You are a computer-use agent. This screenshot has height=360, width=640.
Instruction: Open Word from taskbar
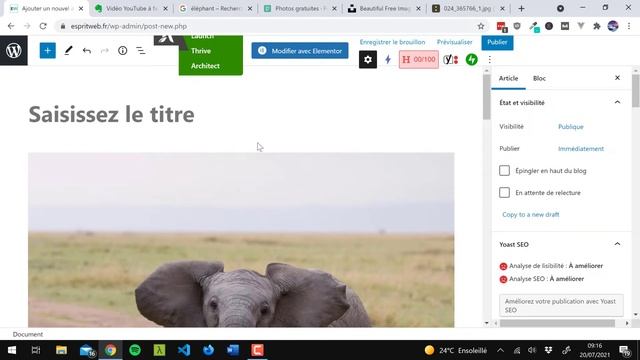click(x=233, y=350)
